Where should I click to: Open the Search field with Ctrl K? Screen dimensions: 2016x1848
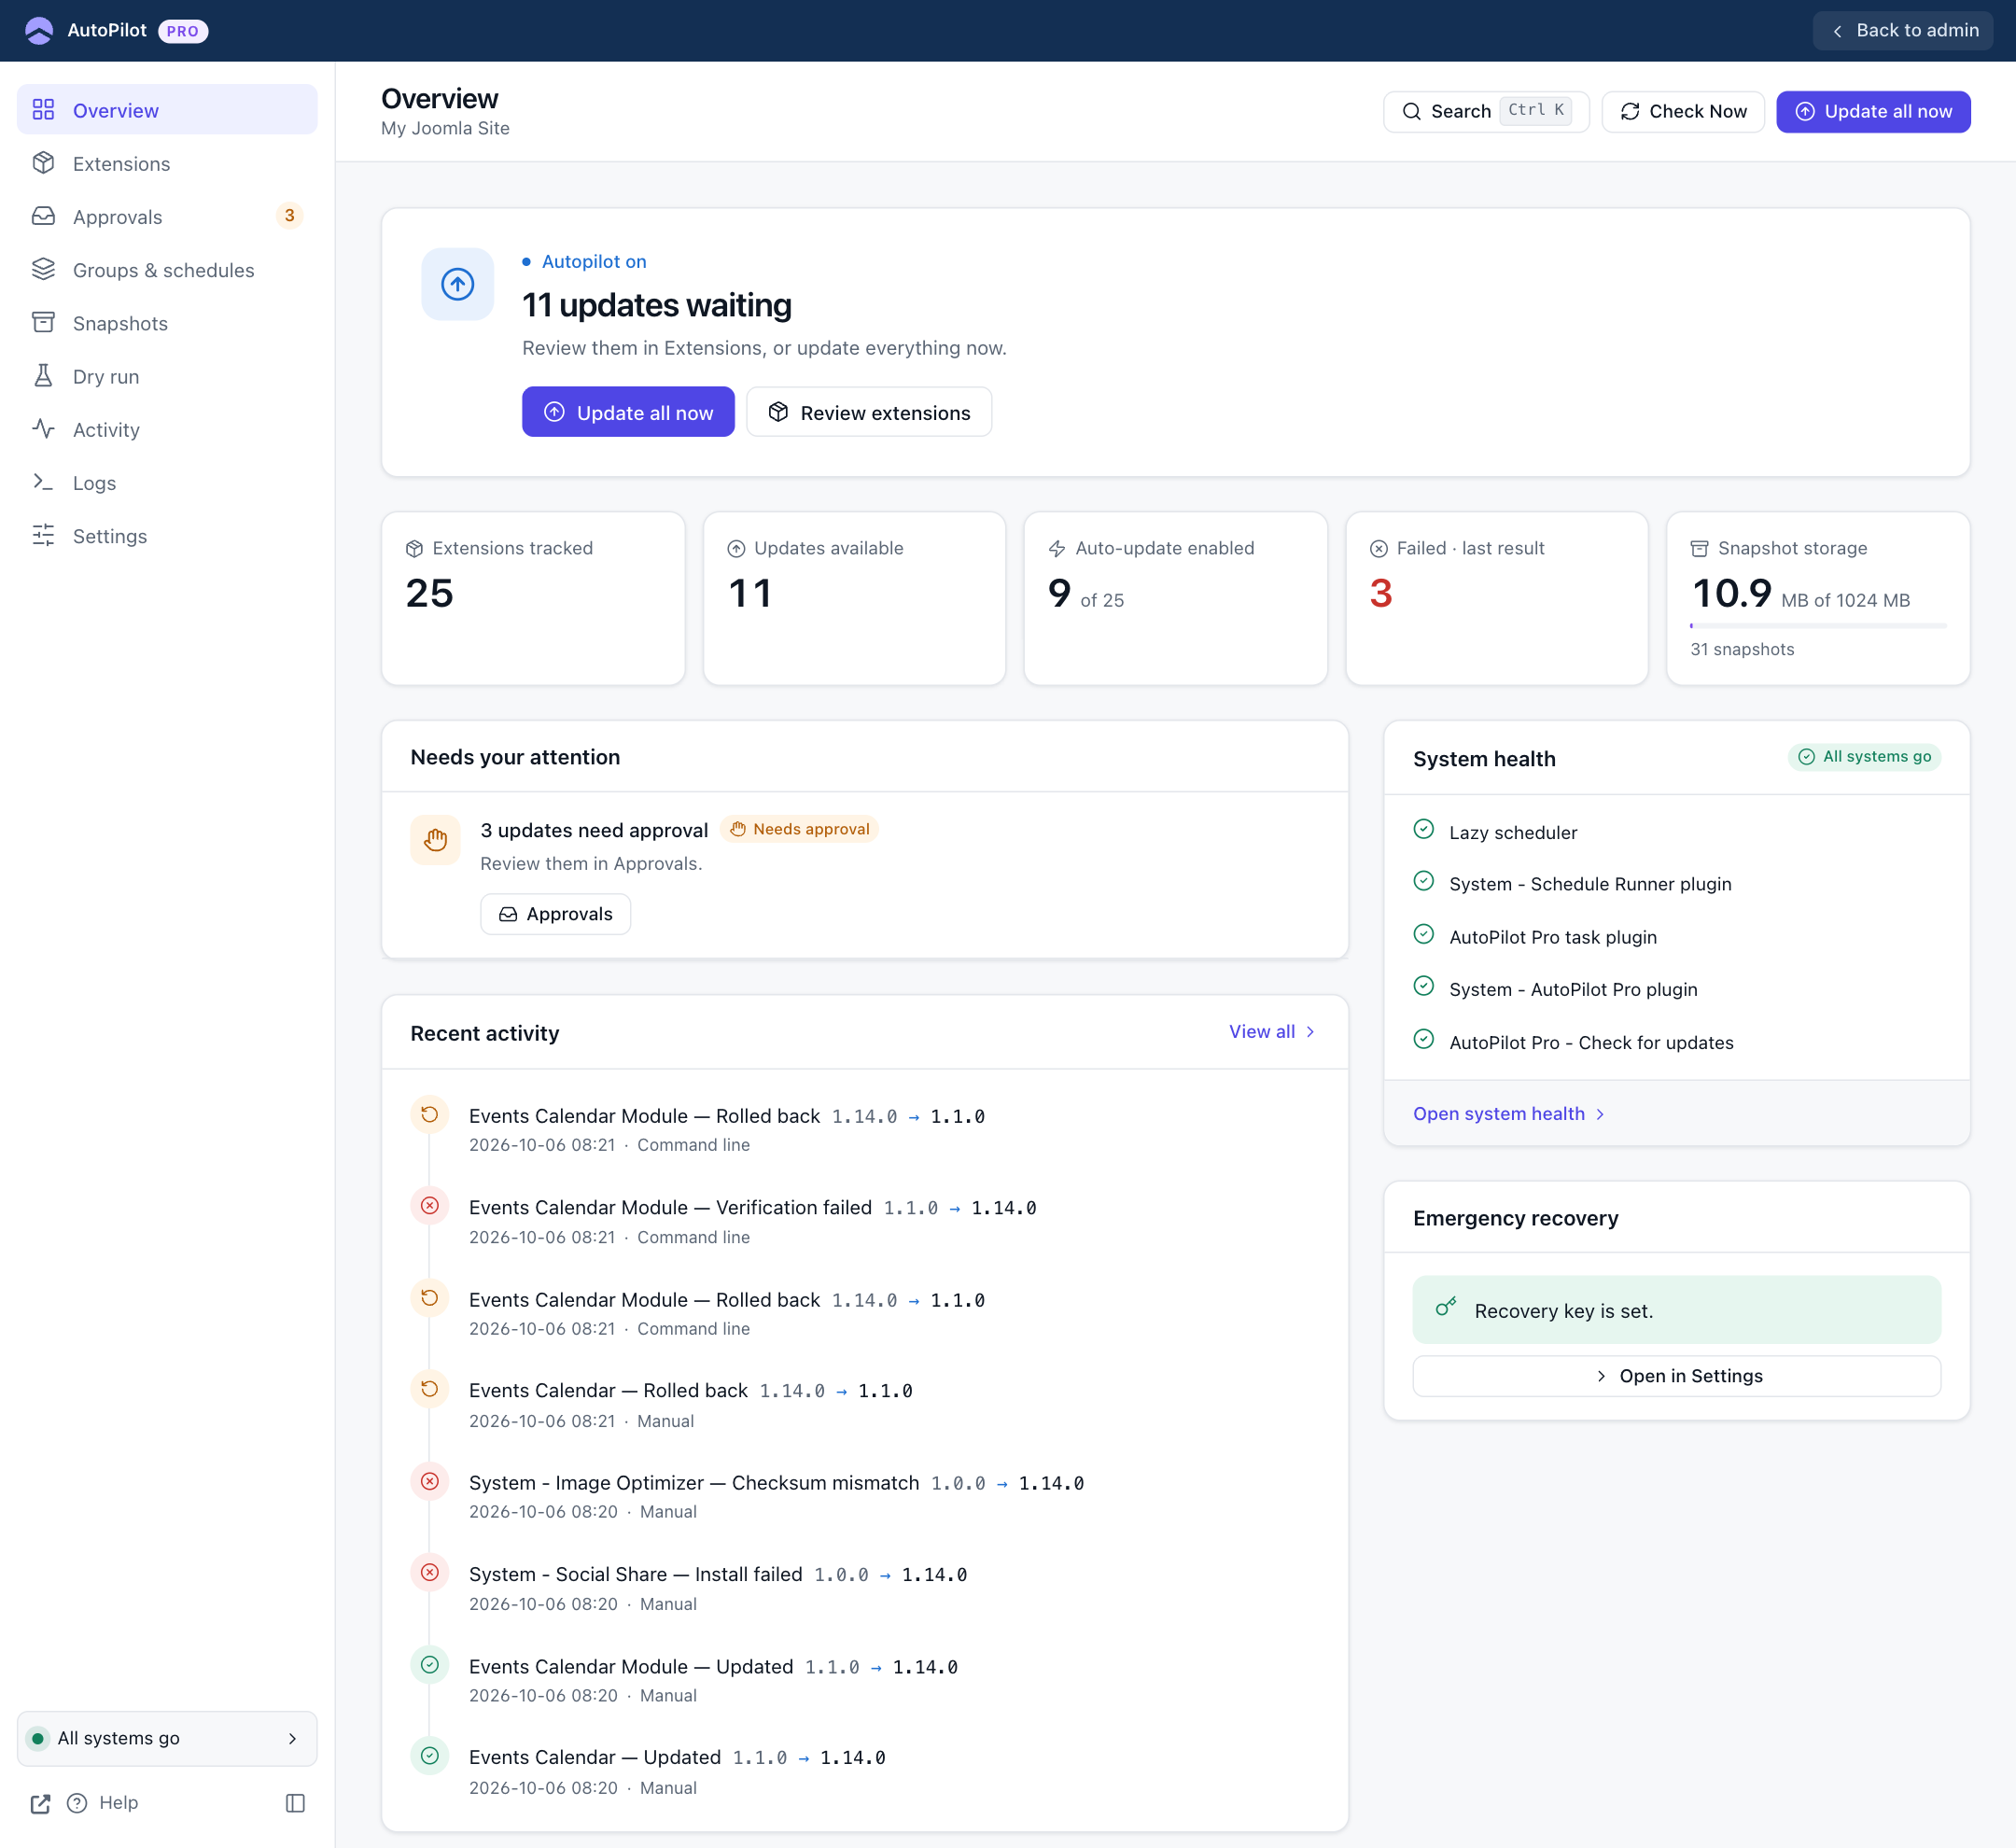tap(1486, 111)
